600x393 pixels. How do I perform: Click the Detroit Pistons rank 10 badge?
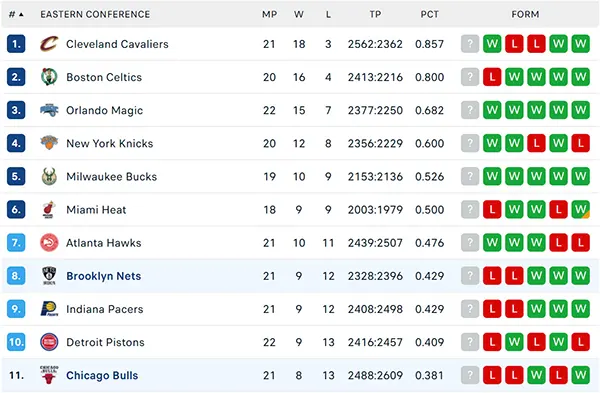(16, 342)
